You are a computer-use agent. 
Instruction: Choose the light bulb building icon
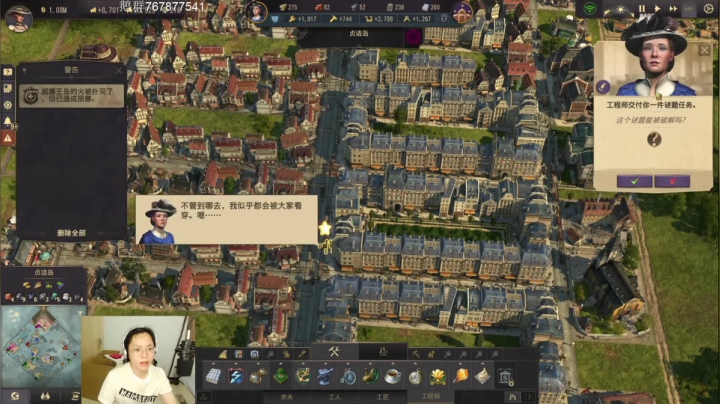(461, 376)
